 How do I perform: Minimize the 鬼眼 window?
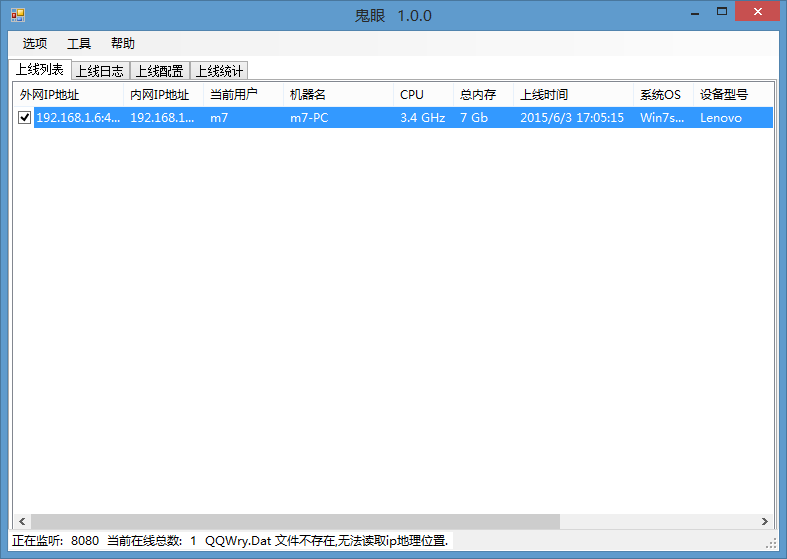point(695,12)
